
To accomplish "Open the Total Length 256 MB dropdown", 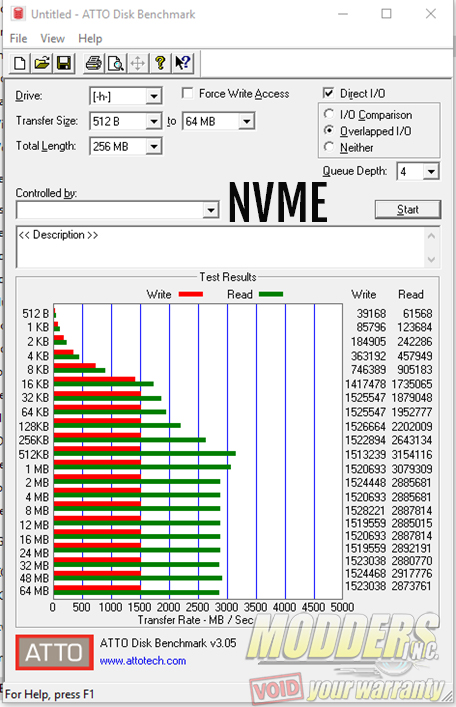I will point(154,147).
